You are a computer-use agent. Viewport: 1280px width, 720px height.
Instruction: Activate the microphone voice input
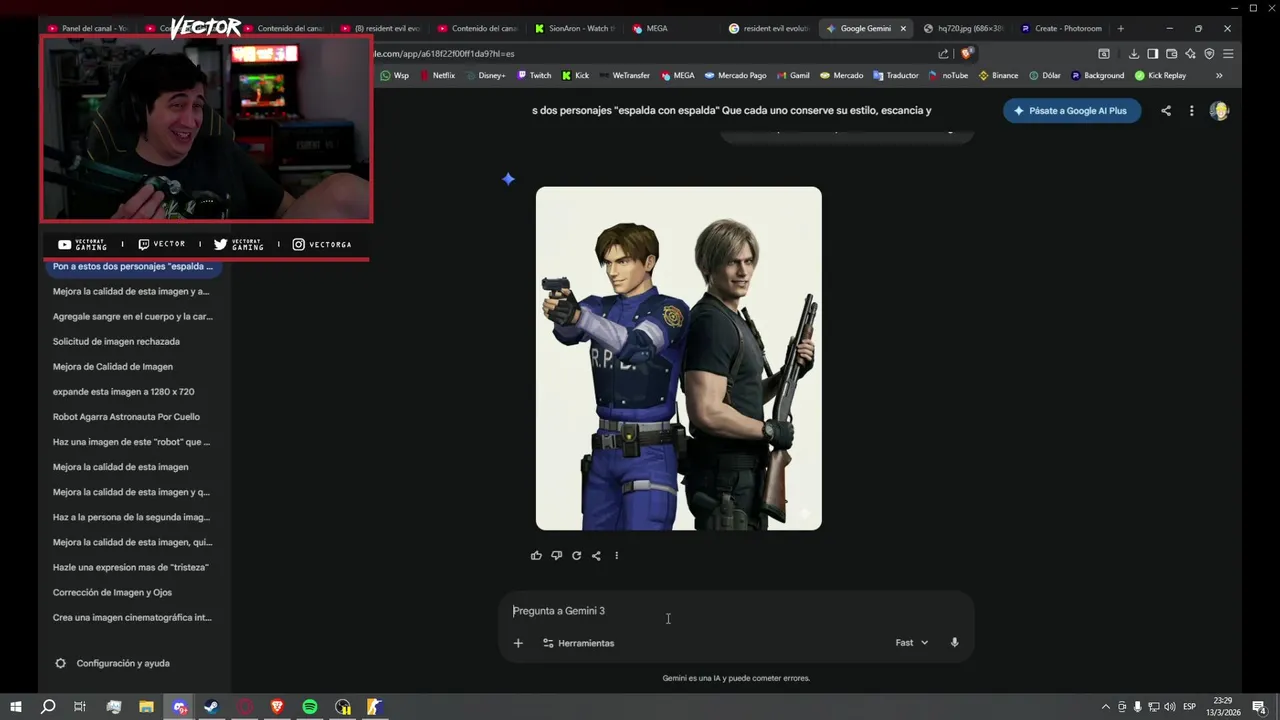pyautogui.click(x=954, y=643)
